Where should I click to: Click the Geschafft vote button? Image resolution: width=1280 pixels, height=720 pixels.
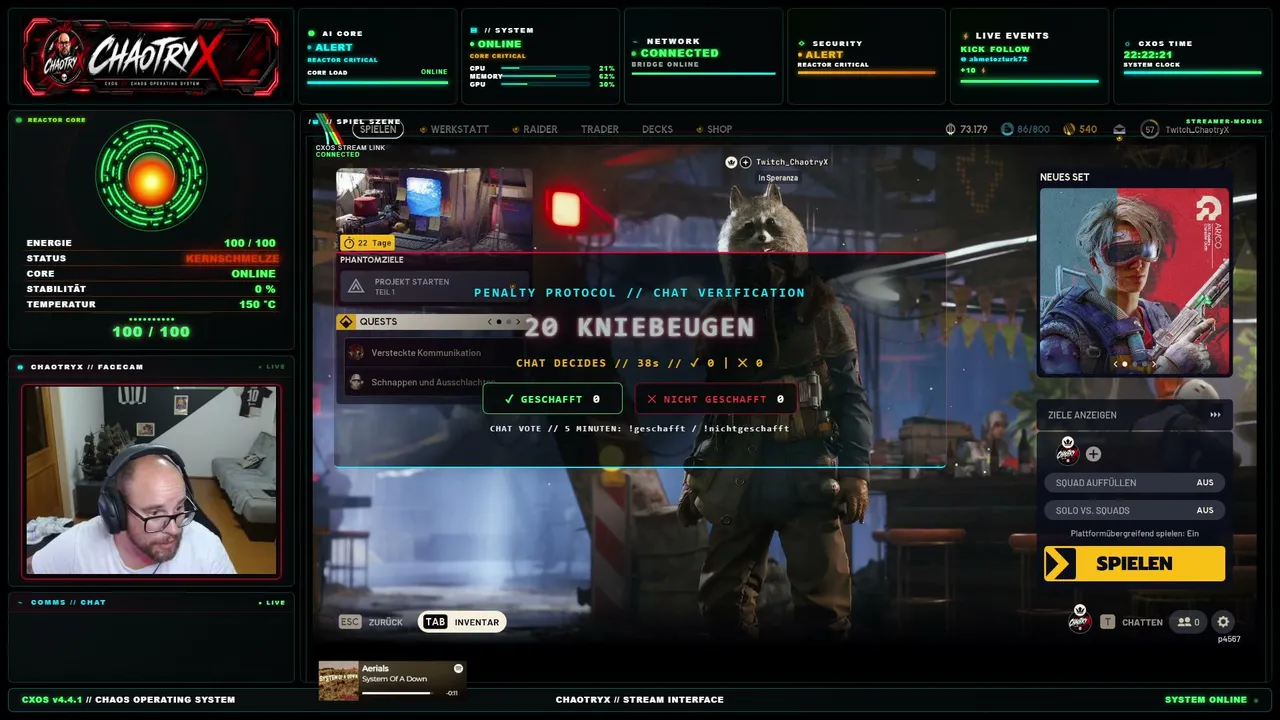click(552, 399)
